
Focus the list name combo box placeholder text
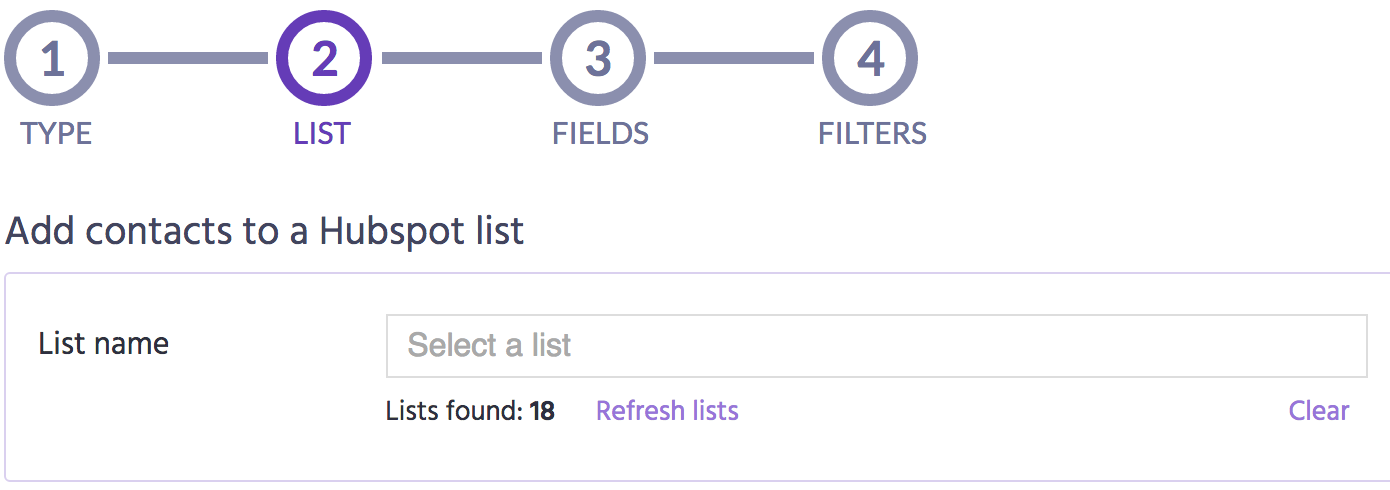click(489, 346)
